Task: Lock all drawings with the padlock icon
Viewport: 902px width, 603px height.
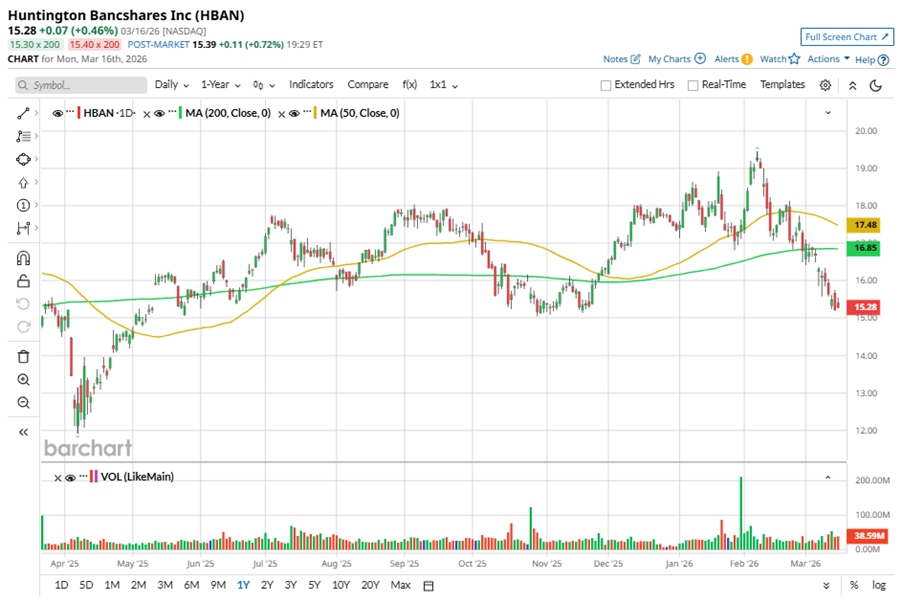Action: click(23, 281)
